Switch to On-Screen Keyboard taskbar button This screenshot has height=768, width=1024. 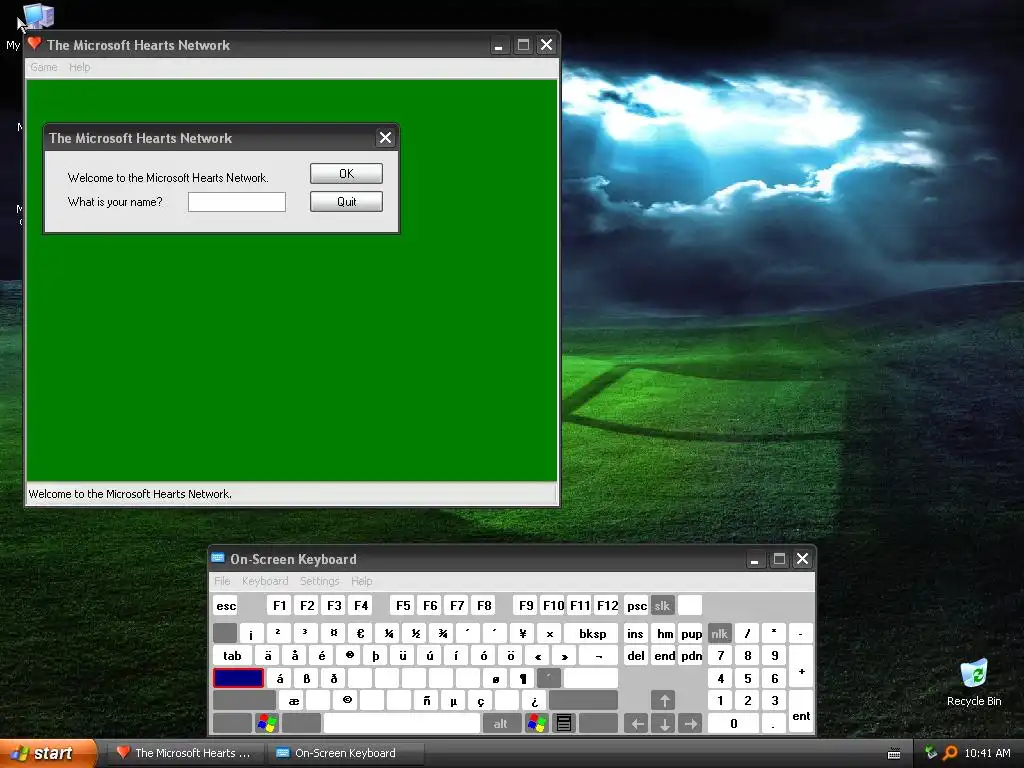pyautogui.click(x=345, y=753)
